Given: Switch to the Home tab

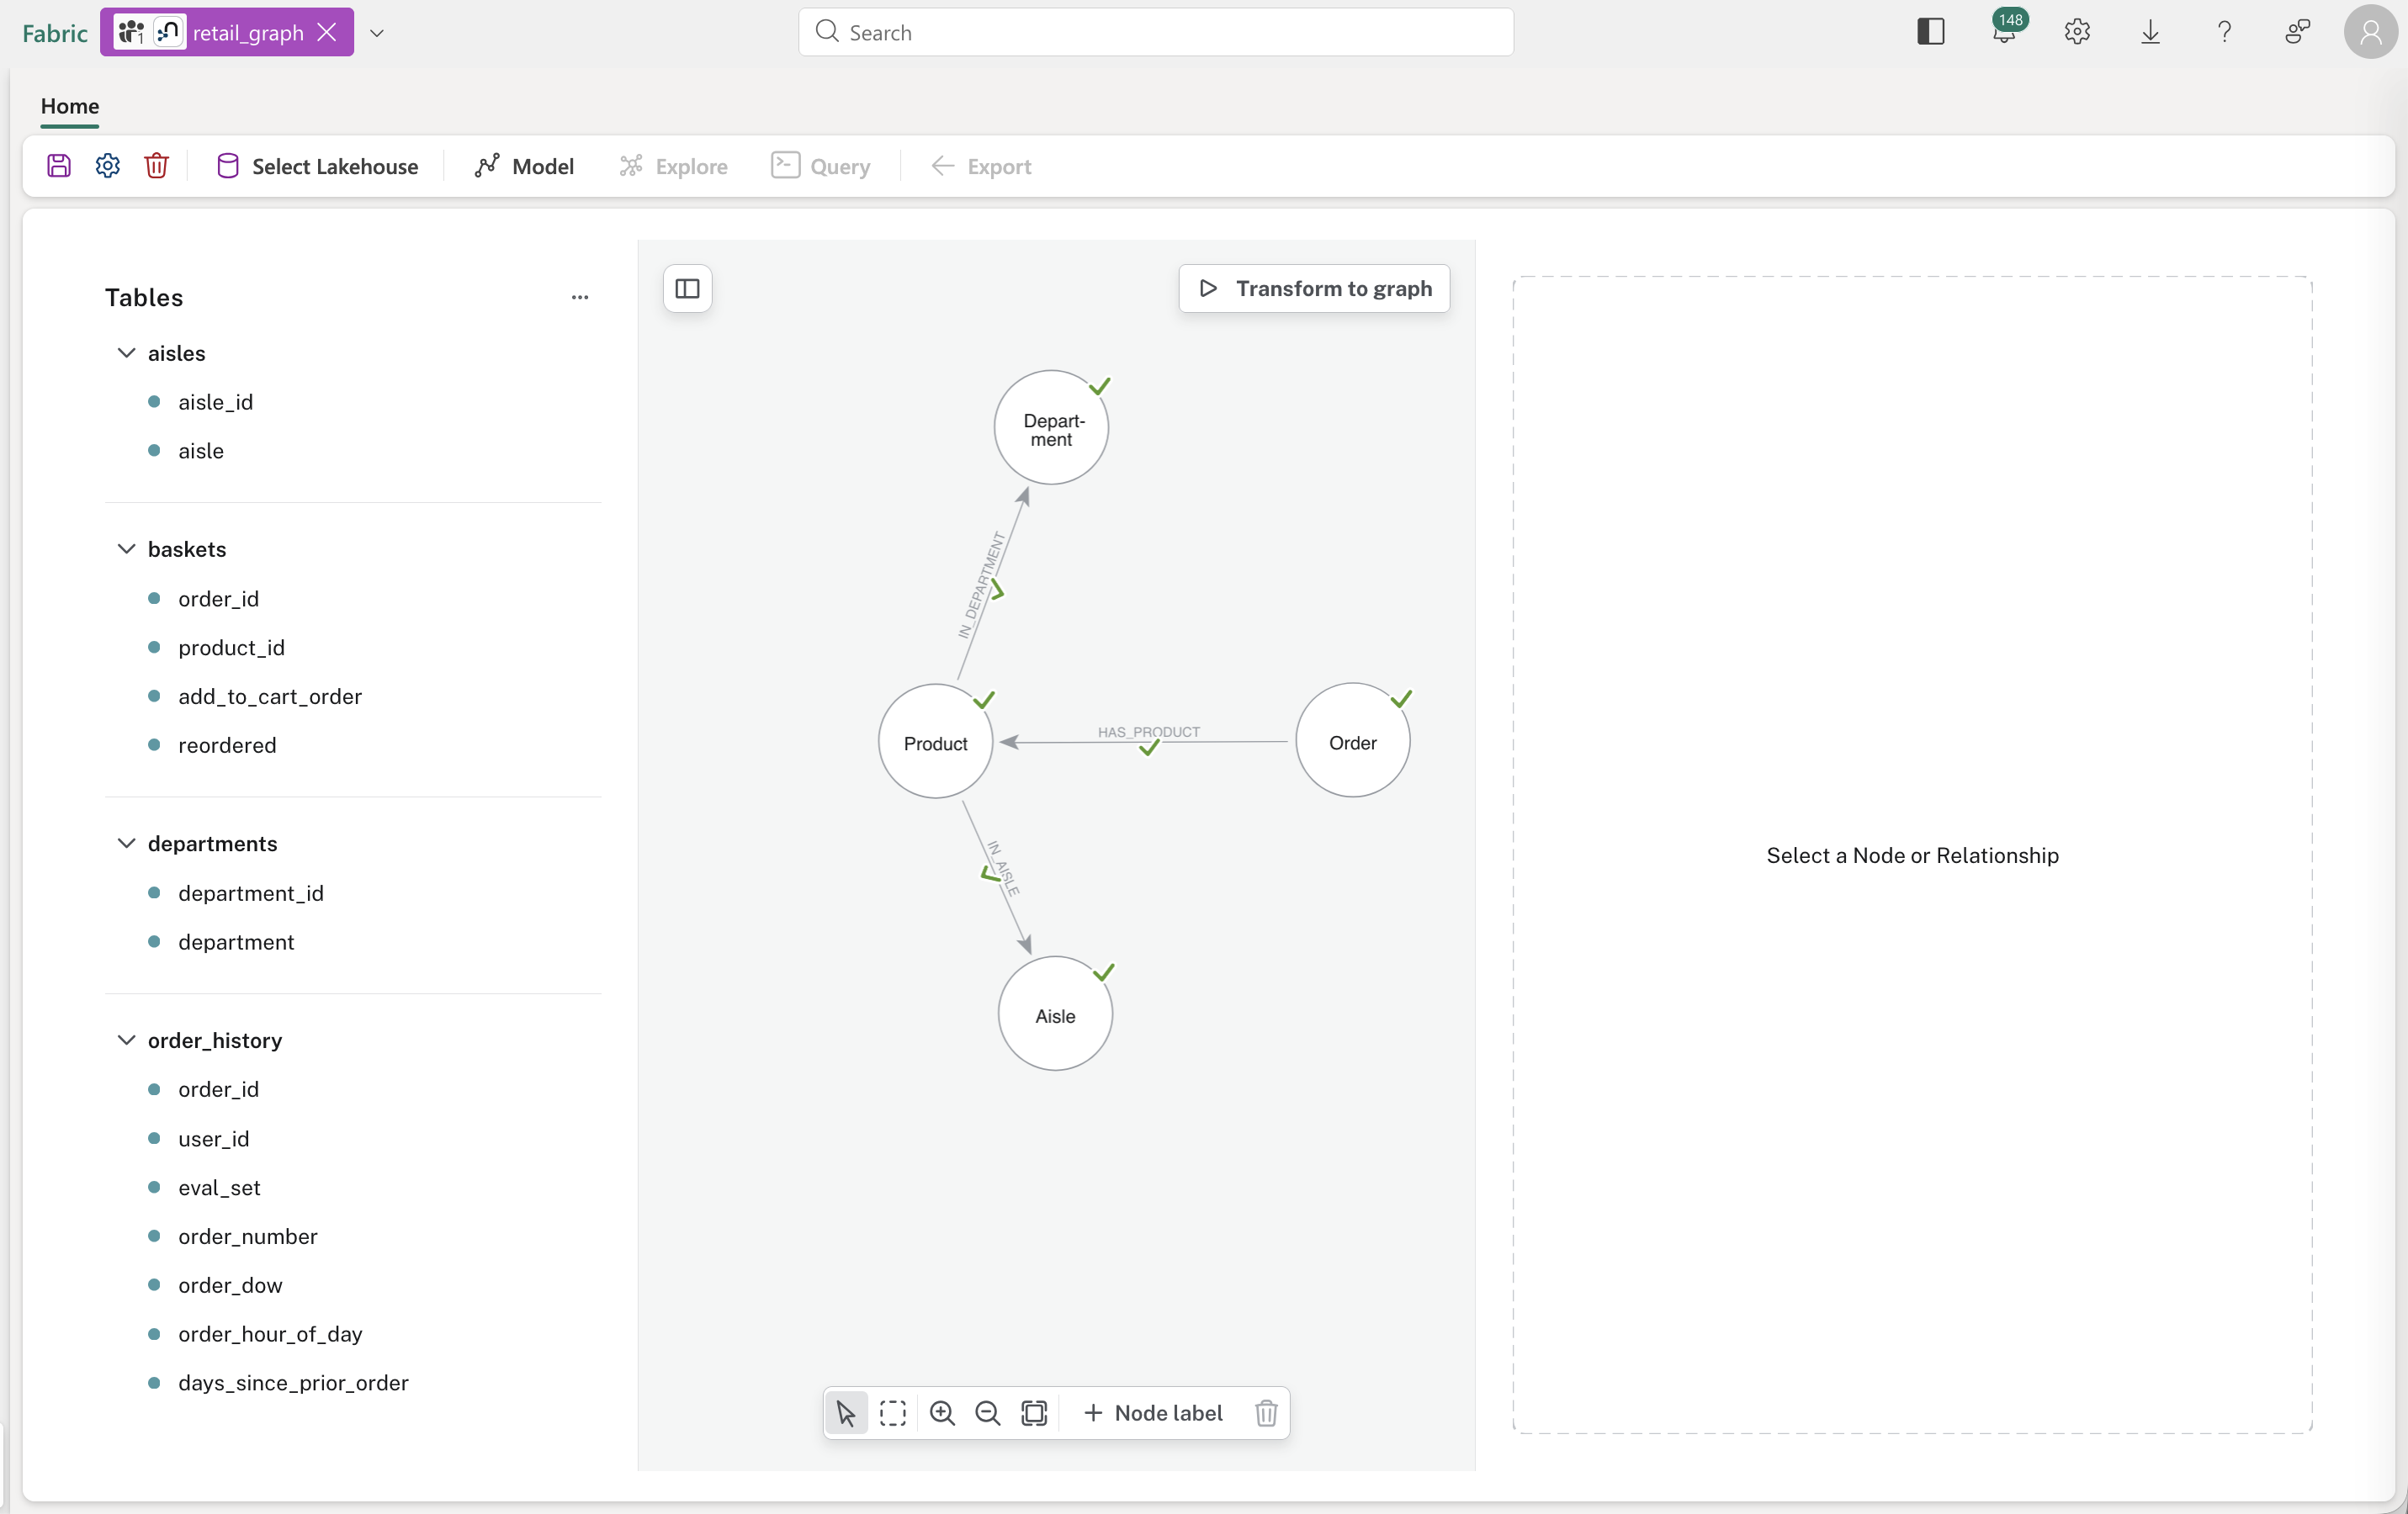Looking at the screenshot, I should coord(70,106).
